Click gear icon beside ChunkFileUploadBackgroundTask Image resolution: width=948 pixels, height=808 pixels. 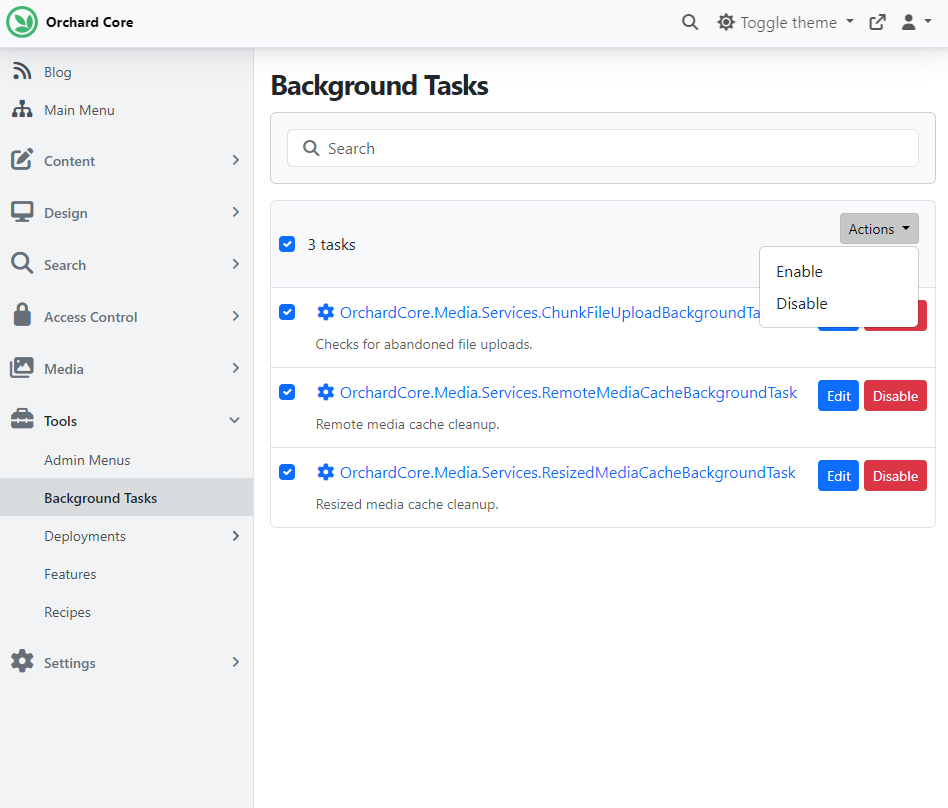pyautogui.click(x=326, y=312)
